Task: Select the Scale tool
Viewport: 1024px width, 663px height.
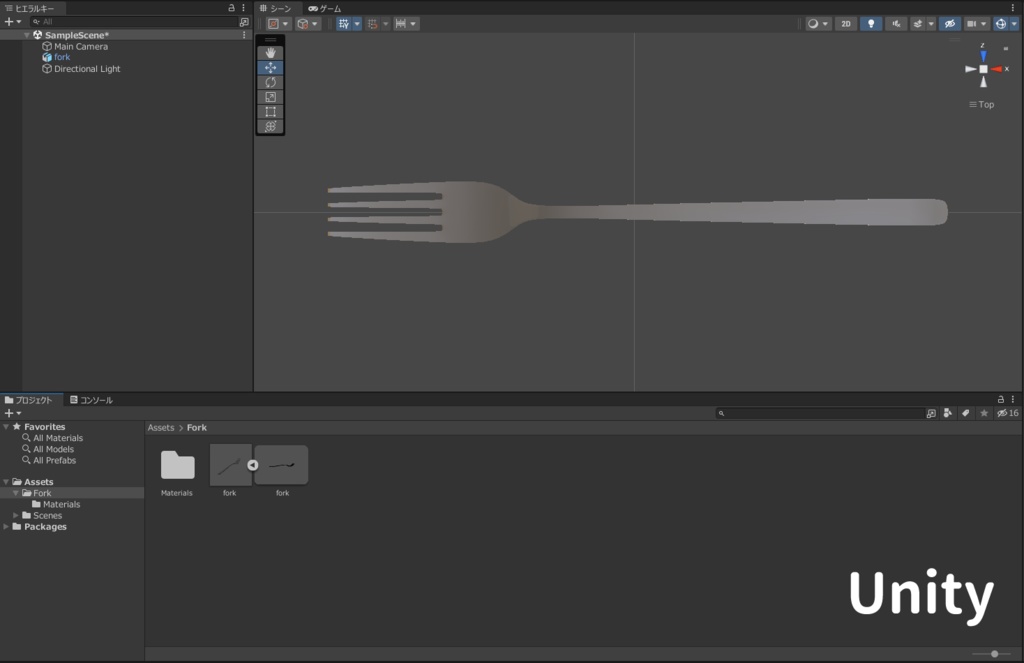Action: (270, 97)
